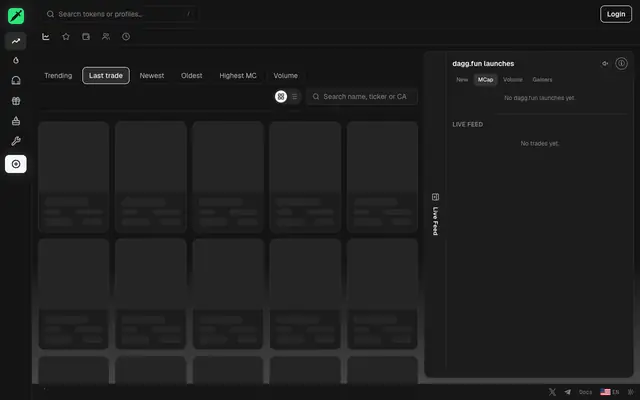640x400 pixels.
Task: Switch launches panel to MCap tab
Action: pyautogui.click(x=485, y=80)
